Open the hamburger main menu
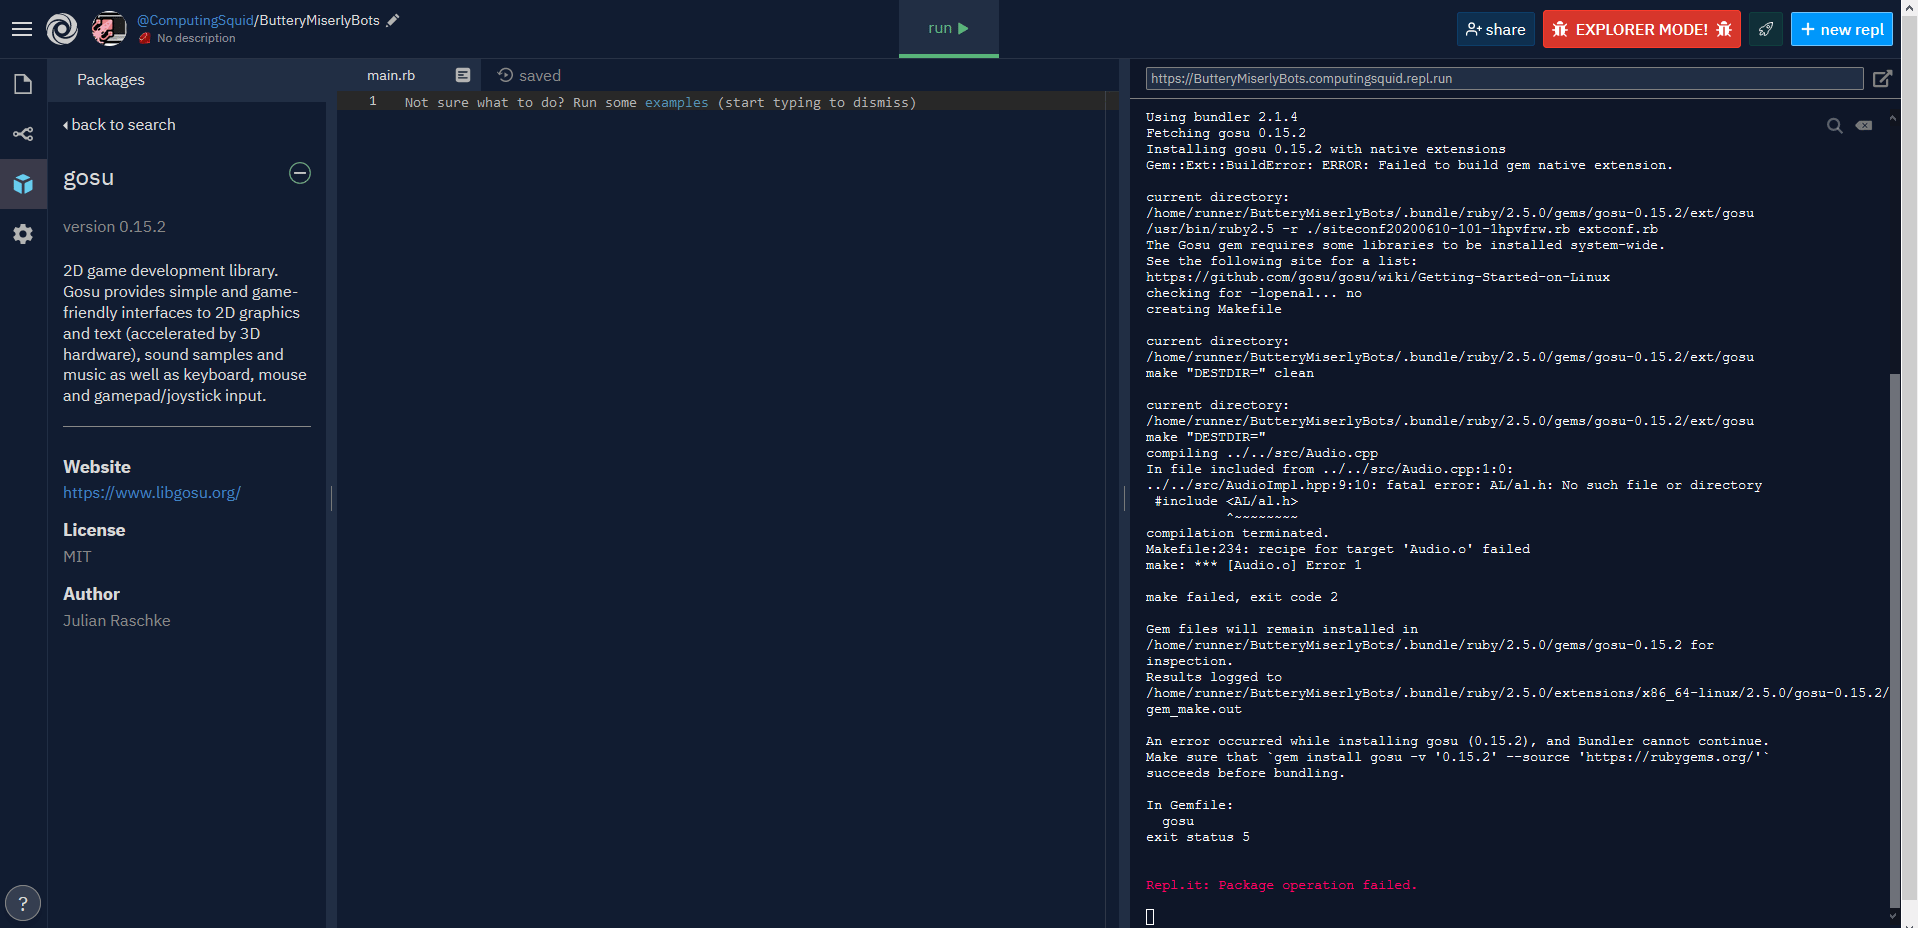The width and height of the screenshot is (1918, 928). (22, 29)
